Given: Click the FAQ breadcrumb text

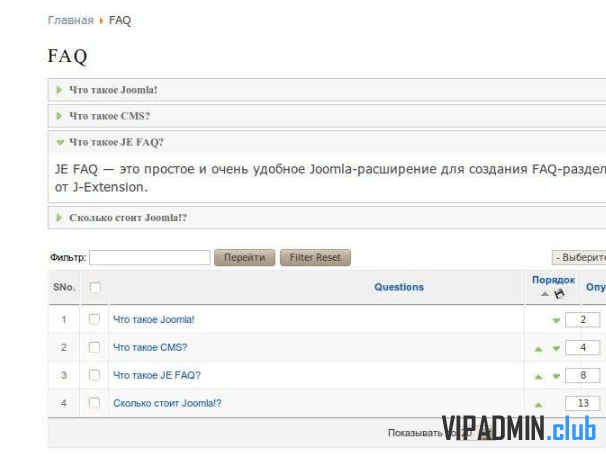Looking at the screenshot, I should [120, 20].
